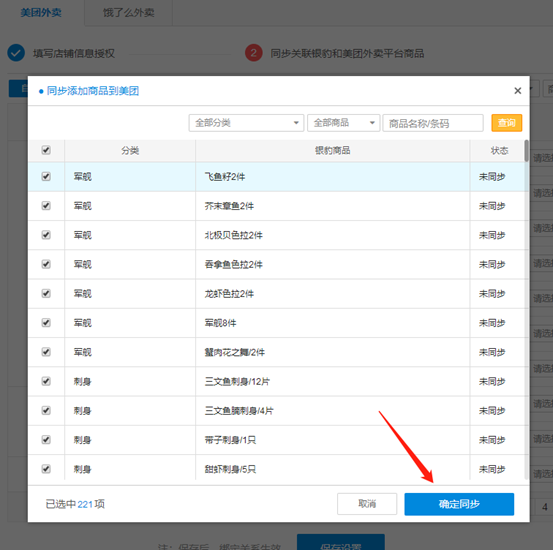Select the 带子刺身/1只 product cell
Viewport: 553px width, 550px height.
[333, 440]
